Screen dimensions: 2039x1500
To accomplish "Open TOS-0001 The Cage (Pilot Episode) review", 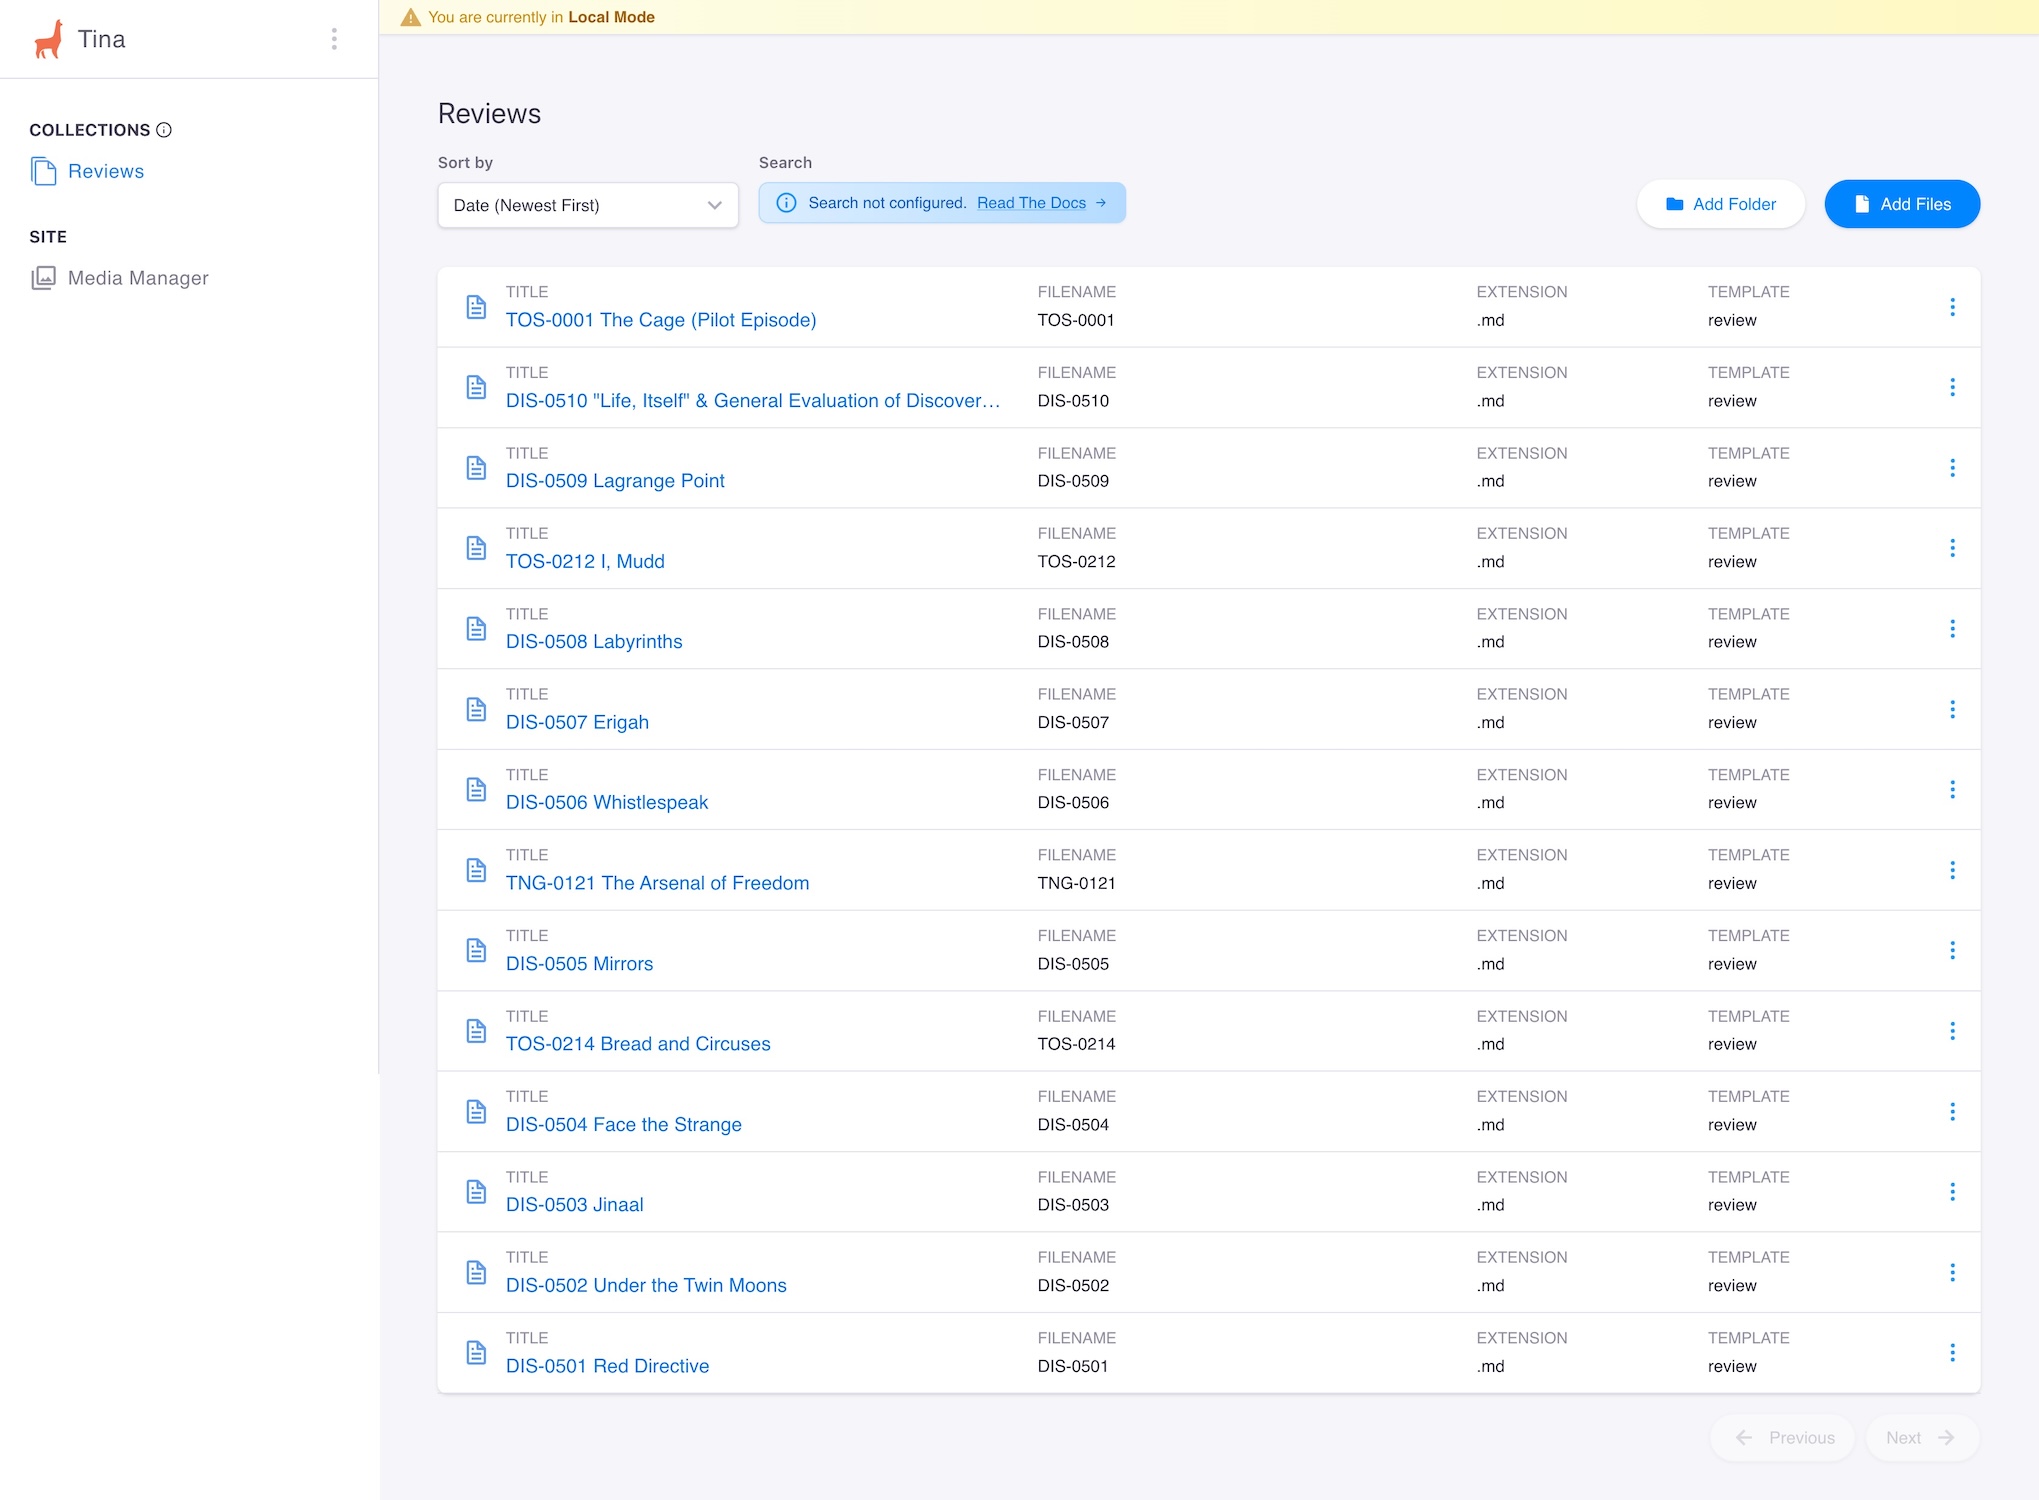I will [661, 320].
